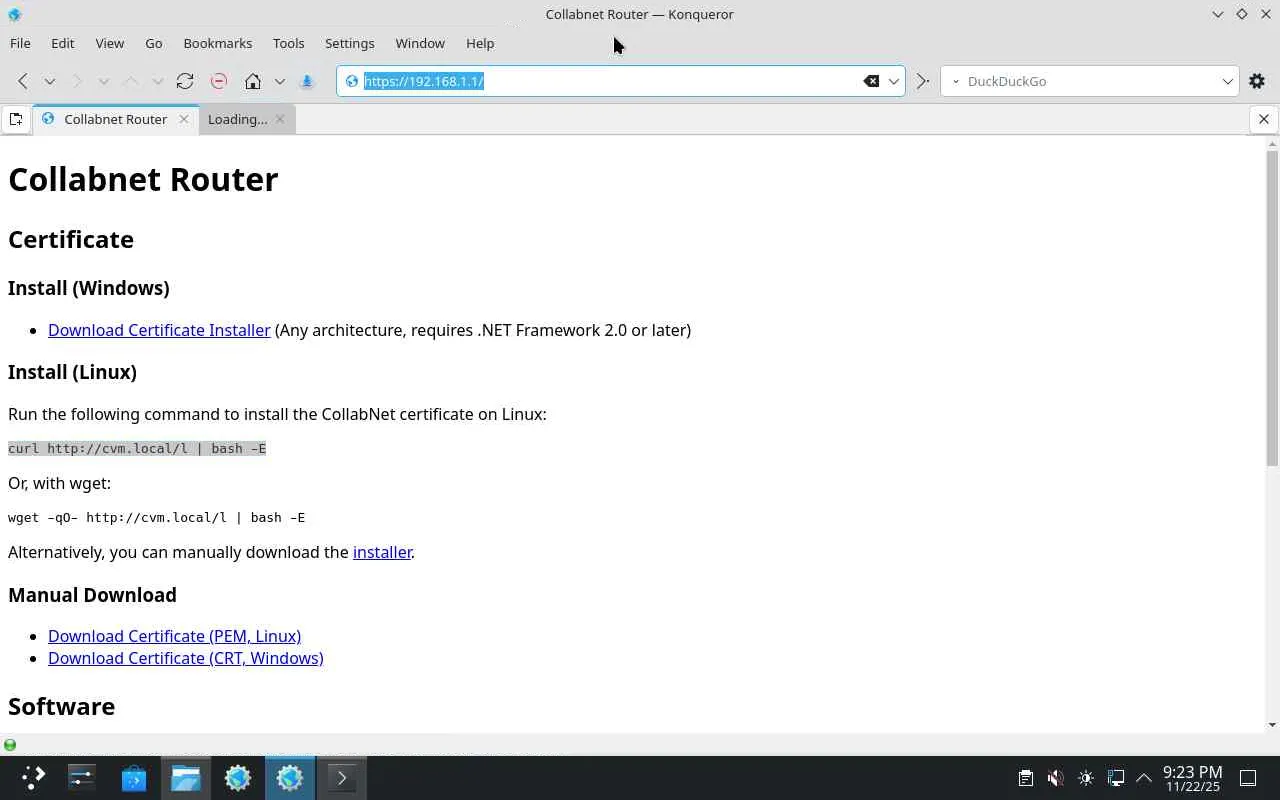Click the muted volume tray icon
Image resolution: width=1280 pixels, height=800 pixels.
(x=1055, y=778)
